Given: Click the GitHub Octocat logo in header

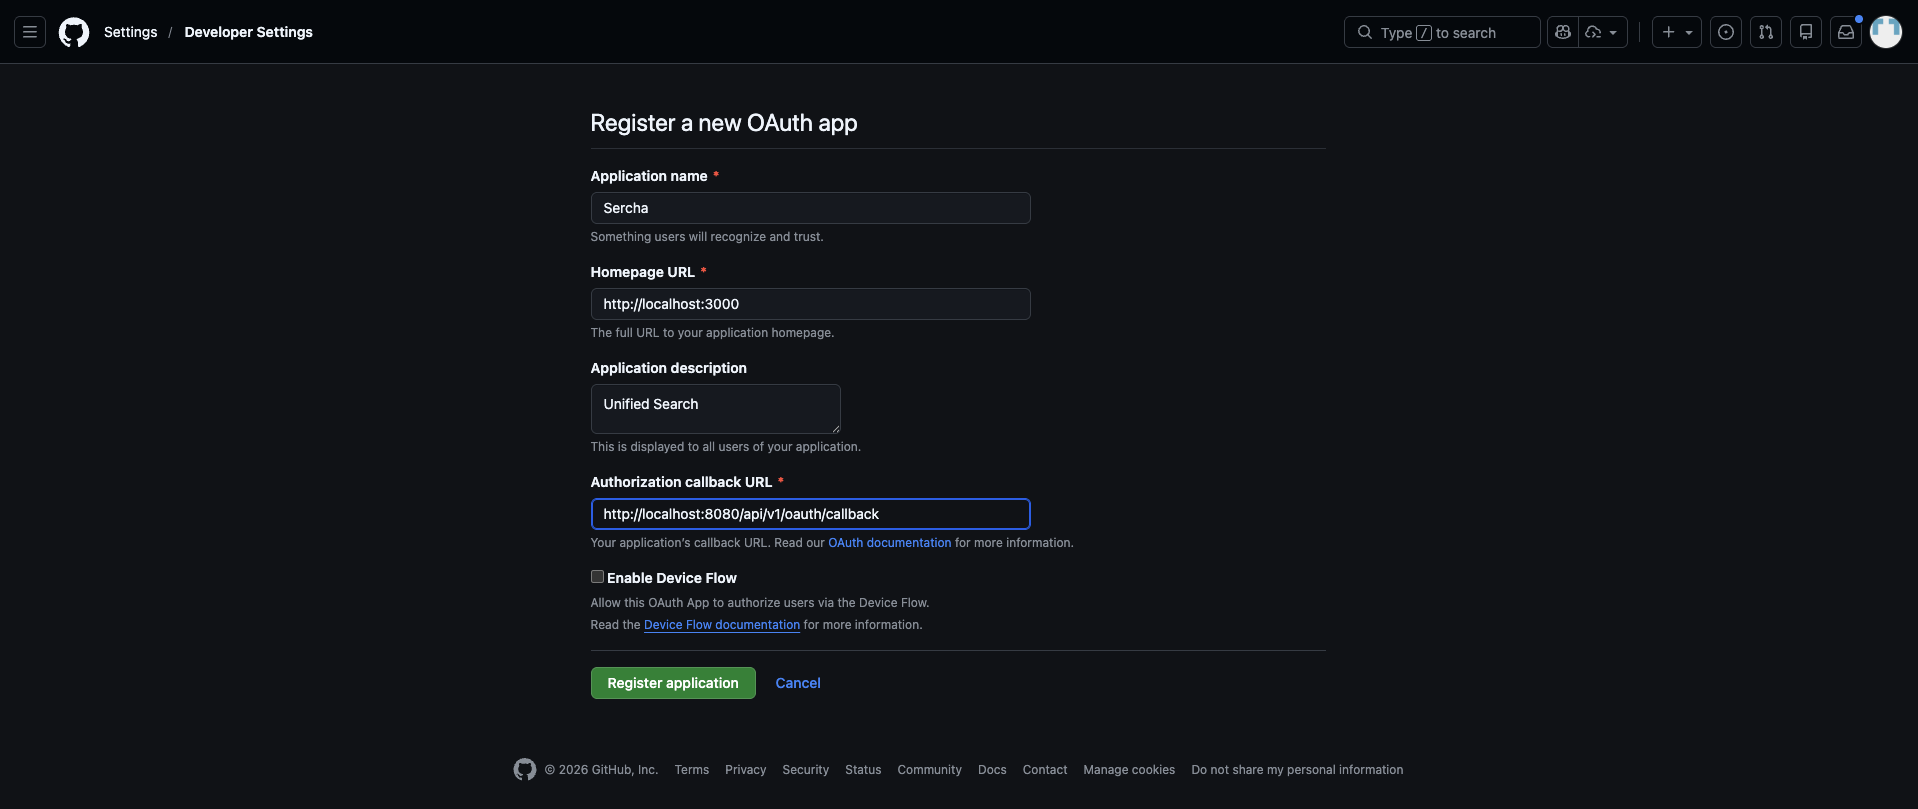Looking at the screenshot, I should tap(74, 32).
